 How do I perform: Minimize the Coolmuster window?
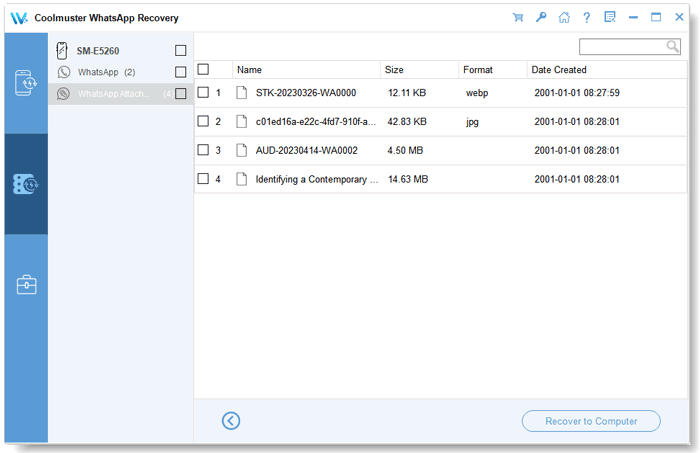pos(633,17)
